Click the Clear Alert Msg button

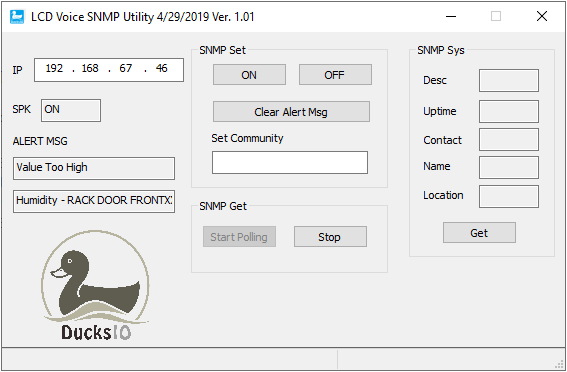[x=291, y=112]
